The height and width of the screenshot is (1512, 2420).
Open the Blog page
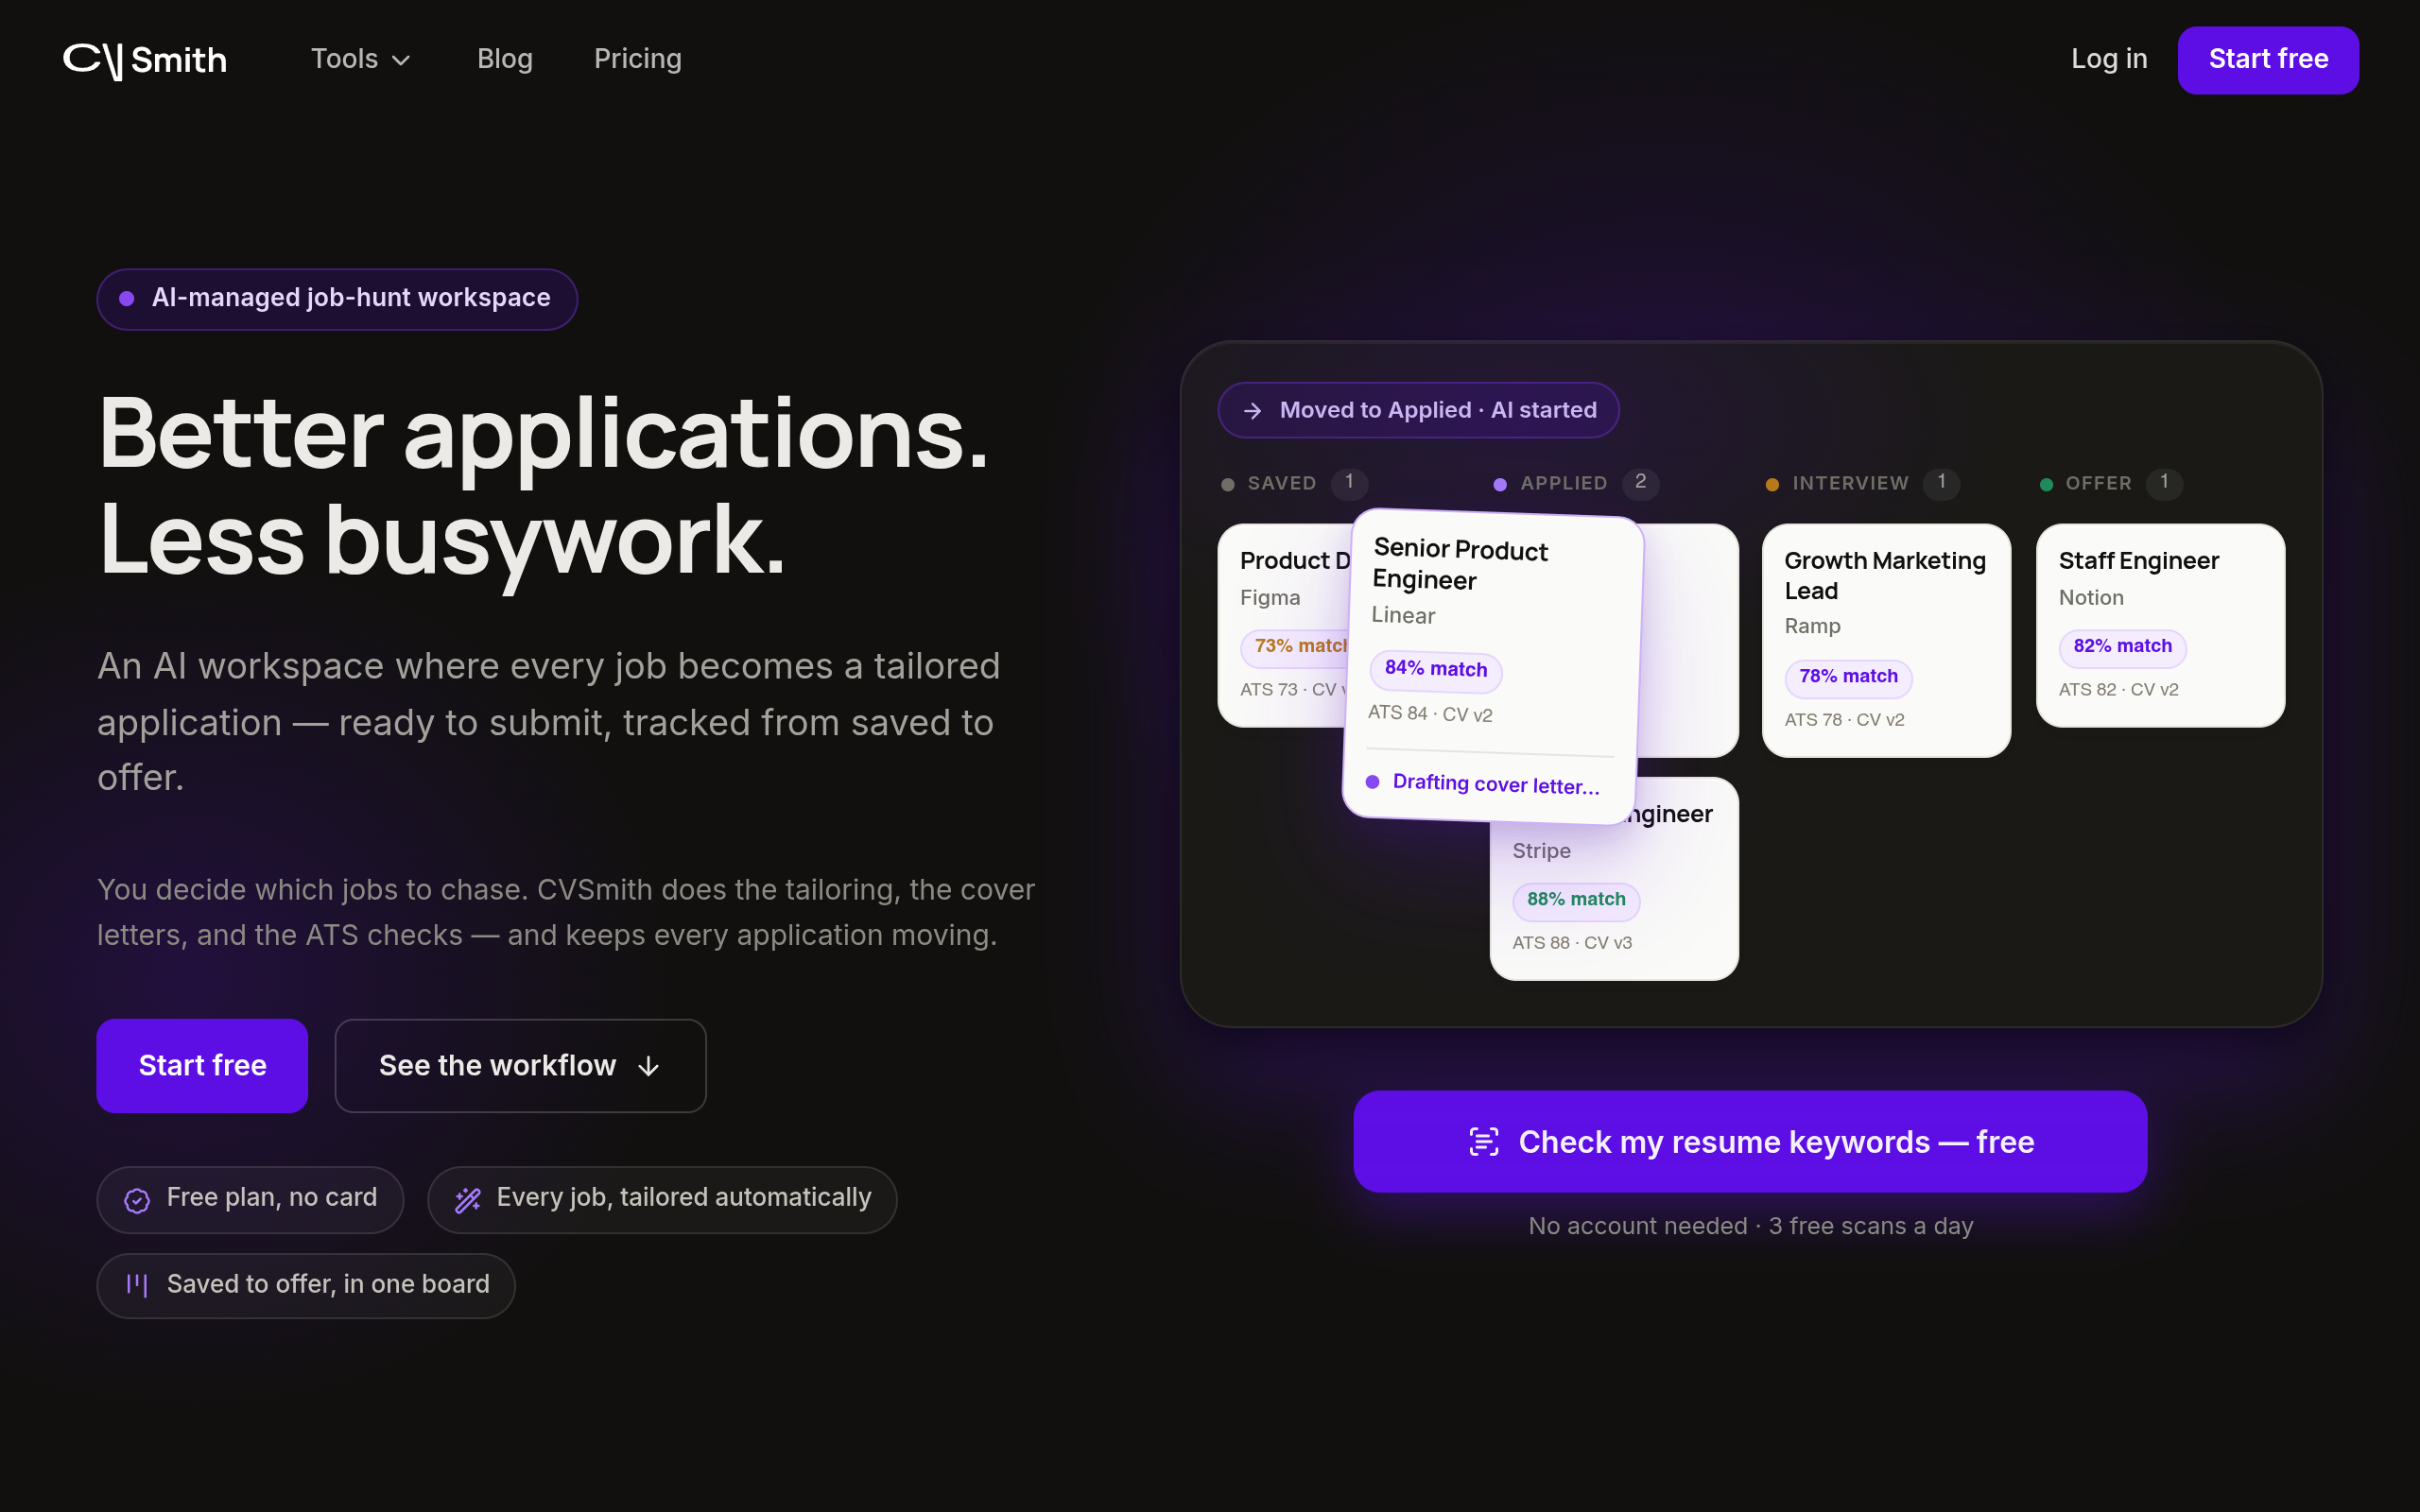click(505, 59)
